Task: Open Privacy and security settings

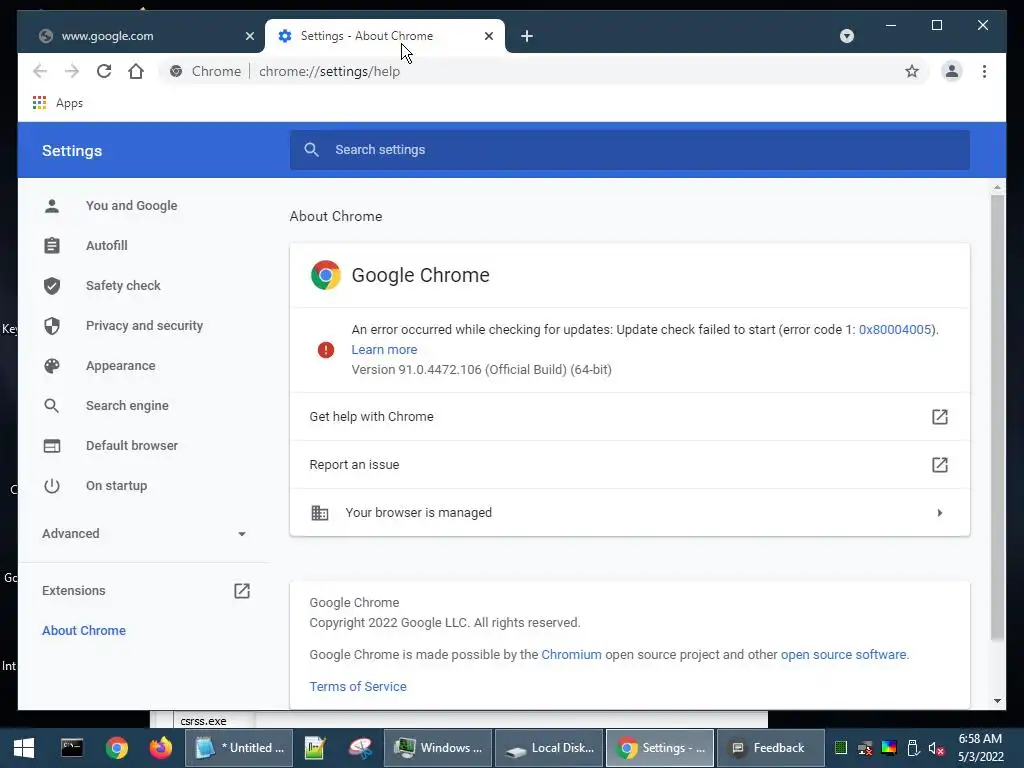Action: [x=144, y=325]
